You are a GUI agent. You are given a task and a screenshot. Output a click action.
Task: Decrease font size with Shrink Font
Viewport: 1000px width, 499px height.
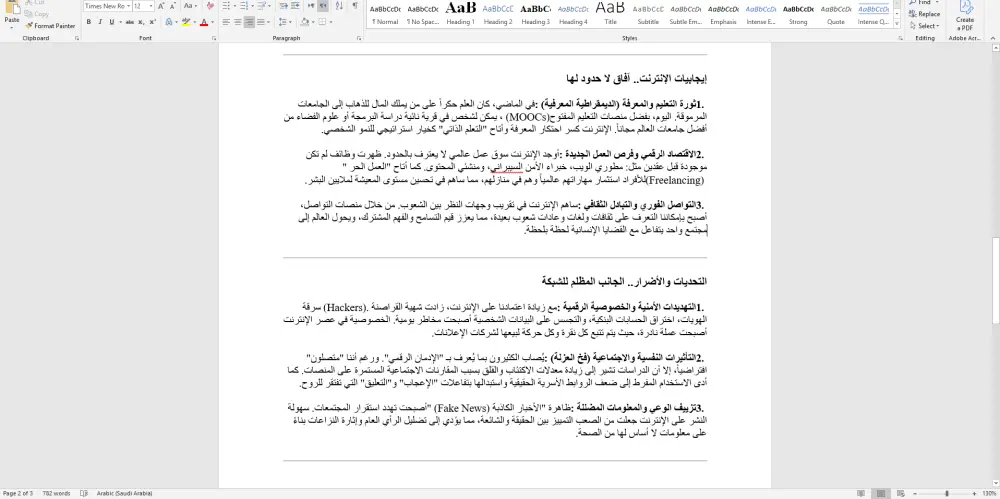[172, 6]
